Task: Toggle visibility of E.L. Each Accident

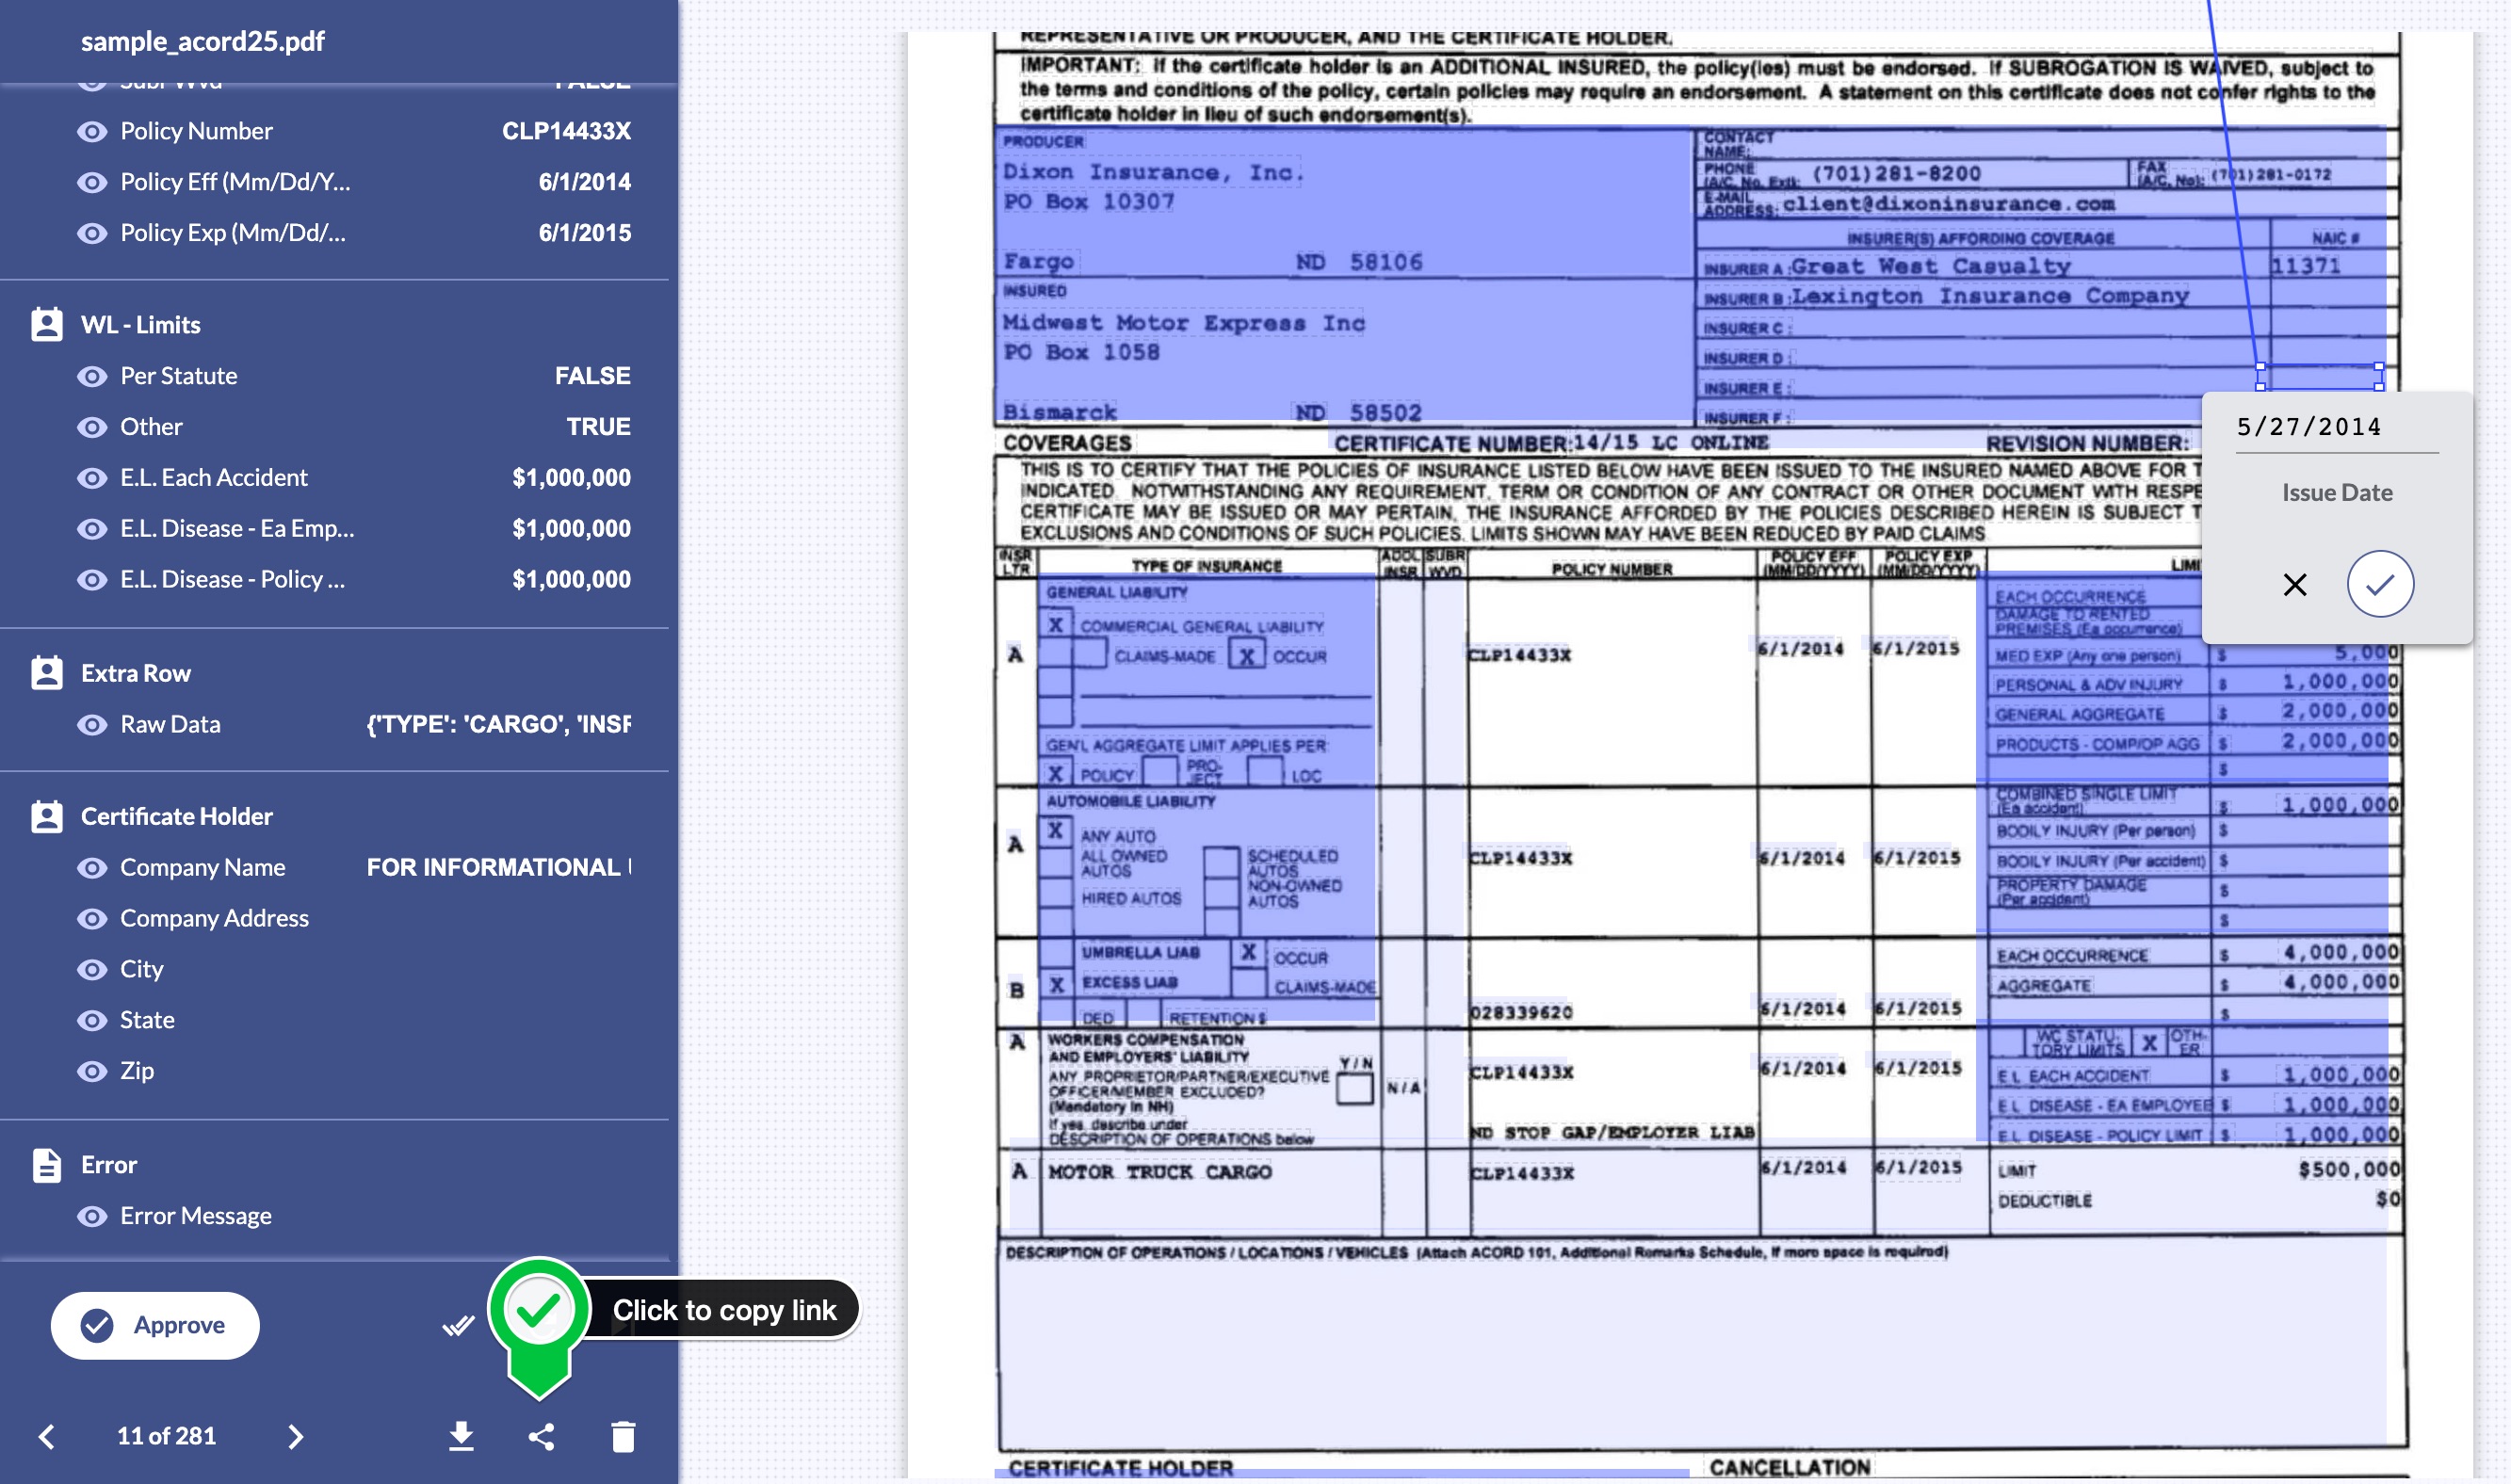Action: [x=92, y=479]
